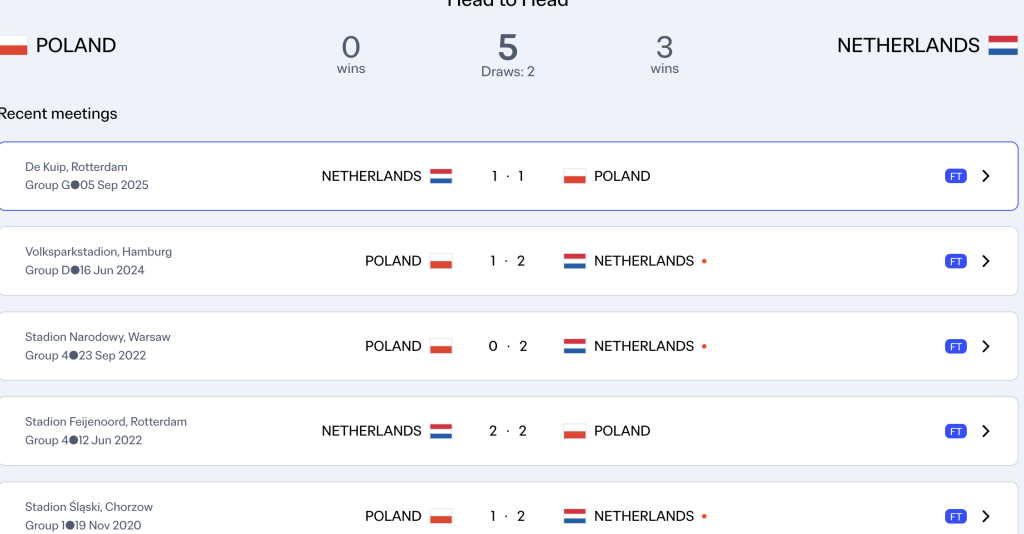This screenshot has width=1024, height=534.
Task: Click the Netherlands flag in the head-to-head header
Action: click(x=1003, y=45)
